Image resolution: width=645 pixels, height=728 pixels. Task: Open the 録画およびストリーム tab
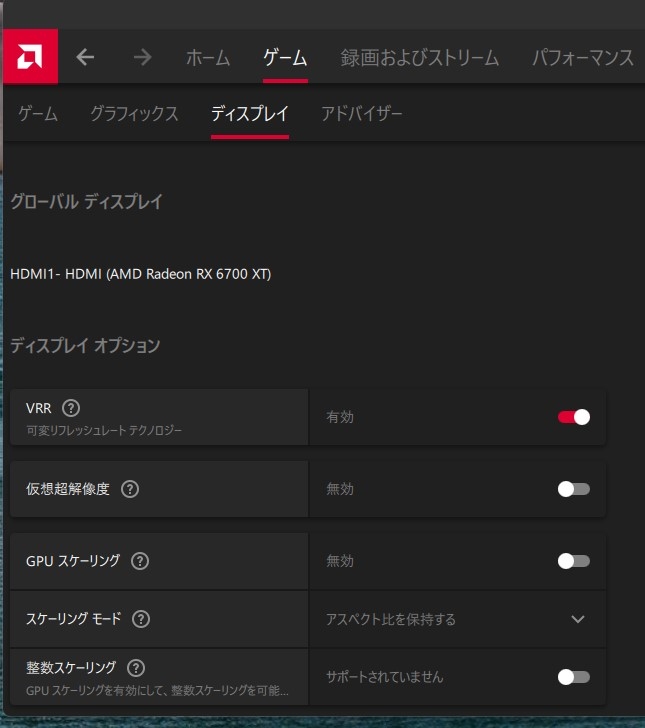pyautogui.click(x=420, y=58)
